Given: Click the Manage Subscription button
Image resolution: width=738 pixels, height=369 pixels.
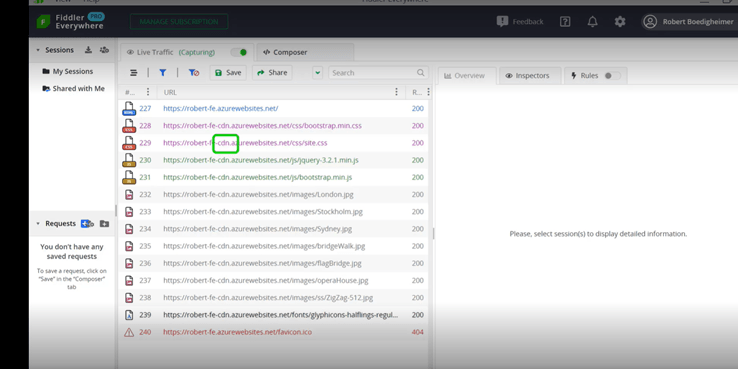Looking at the screenshot, I should click(x=179, y=22).
